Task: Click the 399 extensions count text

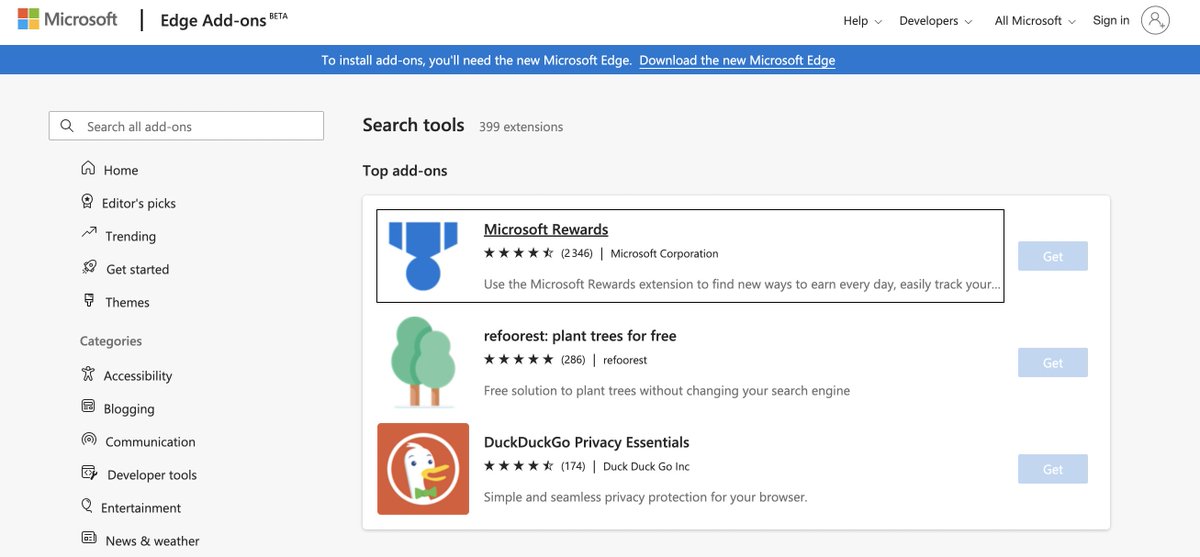Action: [x=521, y=127]
